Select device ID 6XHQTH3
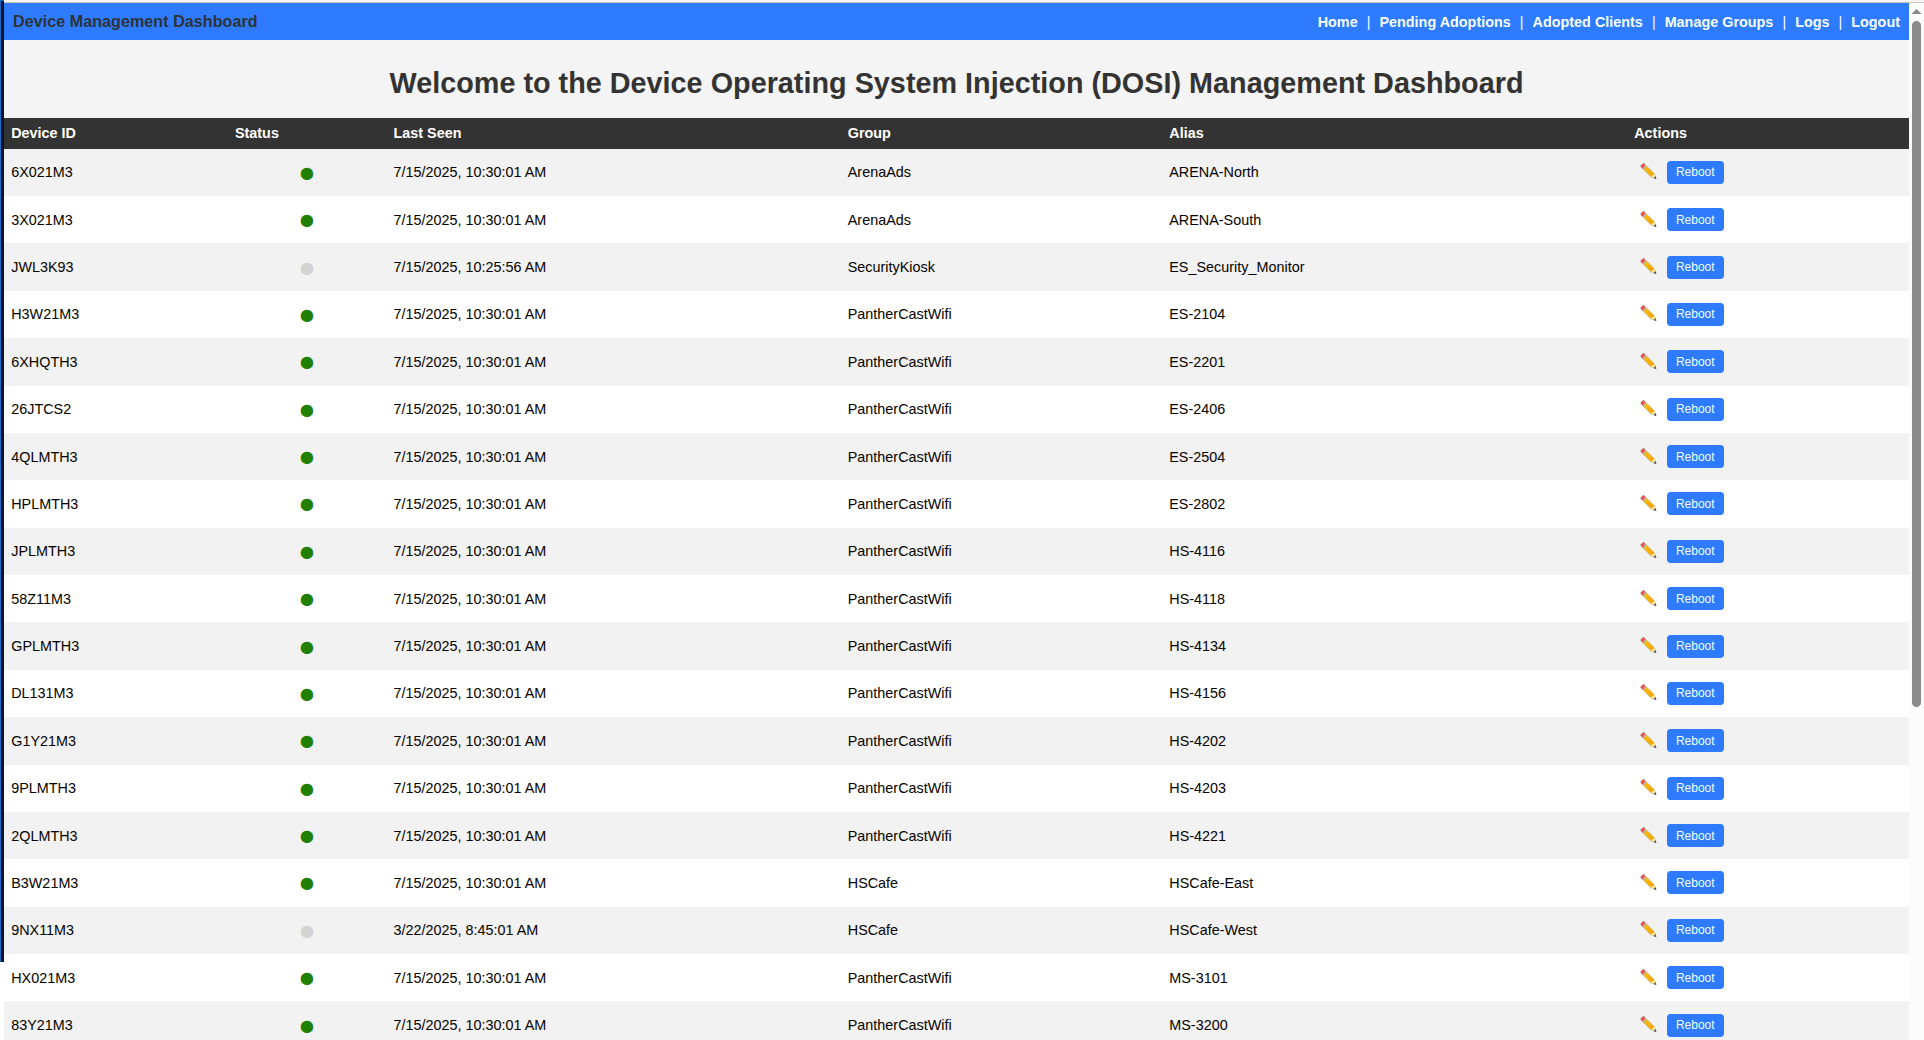The height and width of the screenshot is (1040, 1924). 44,362
